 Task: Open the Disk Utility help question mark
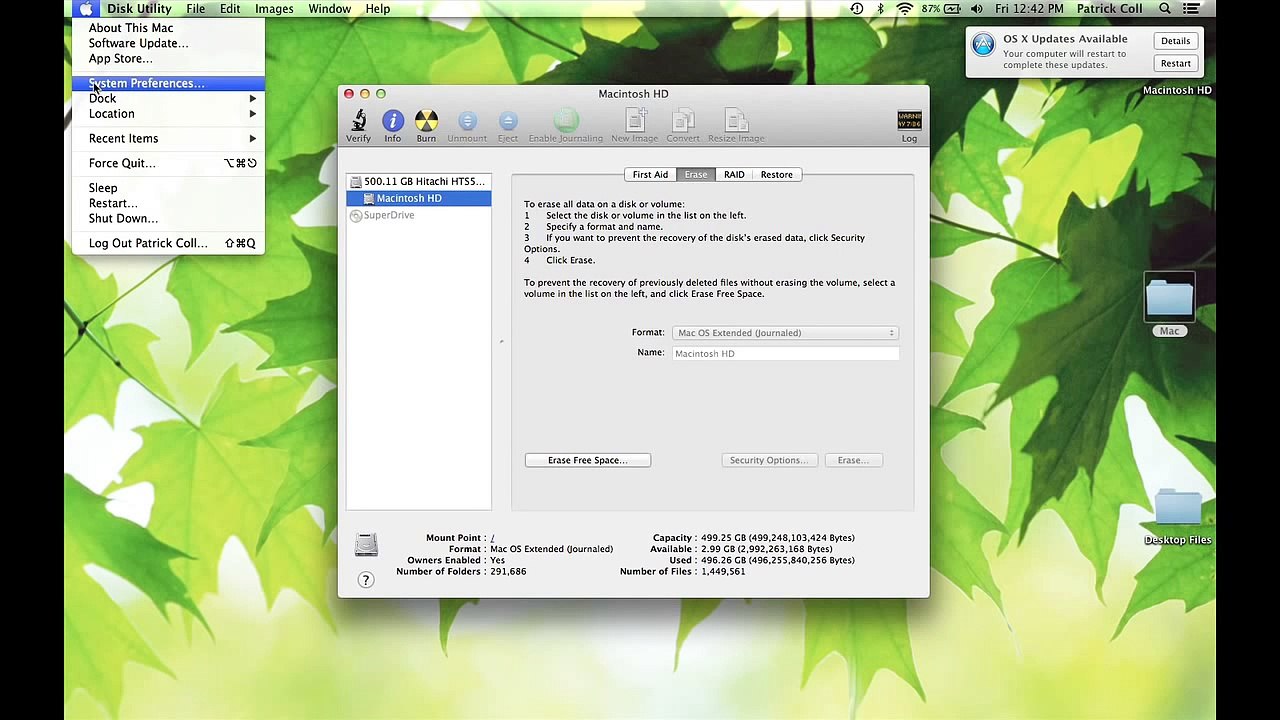tap(366, 580)
